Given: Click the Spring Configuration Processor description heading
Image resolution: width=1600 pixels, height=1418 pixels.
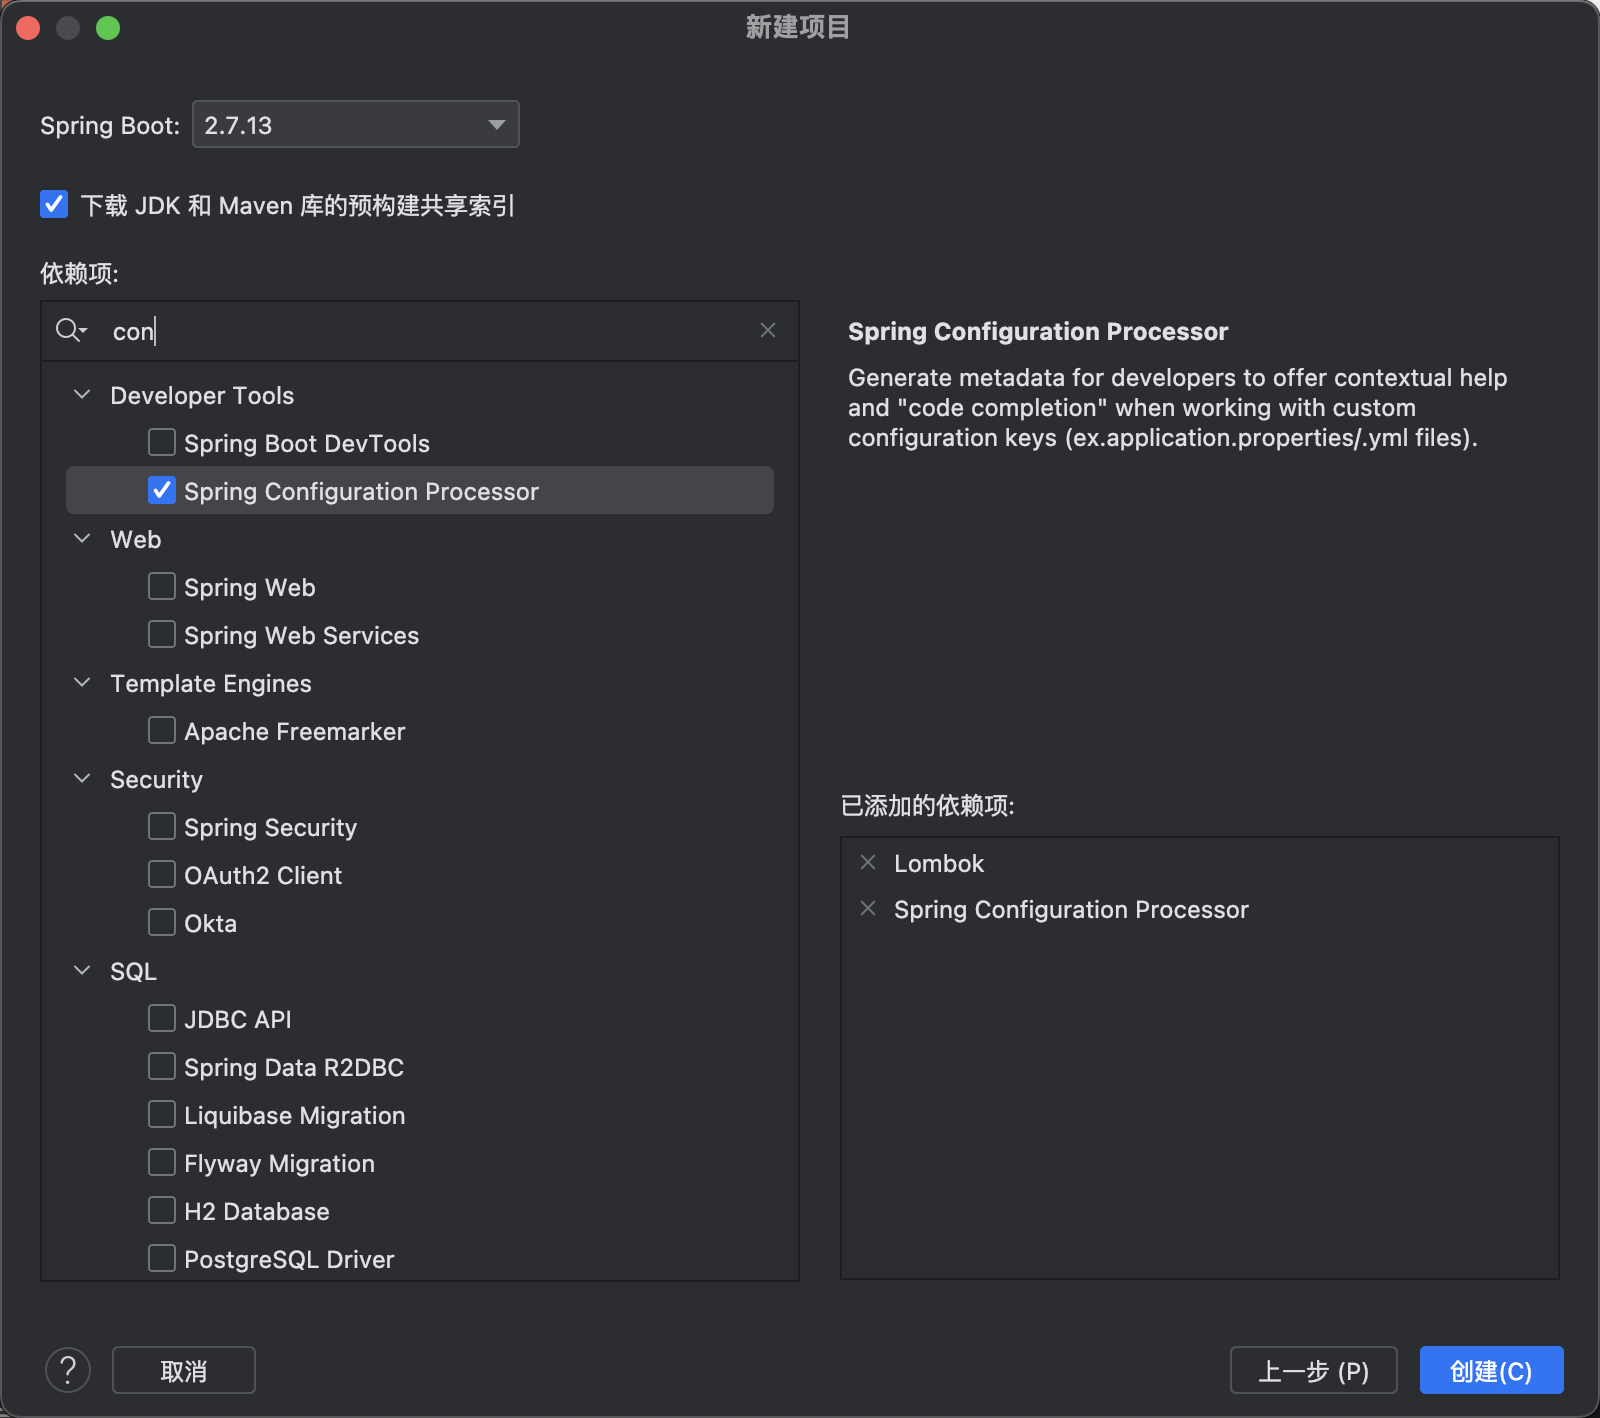Looking at the screenshot, I should (1038, 331).
